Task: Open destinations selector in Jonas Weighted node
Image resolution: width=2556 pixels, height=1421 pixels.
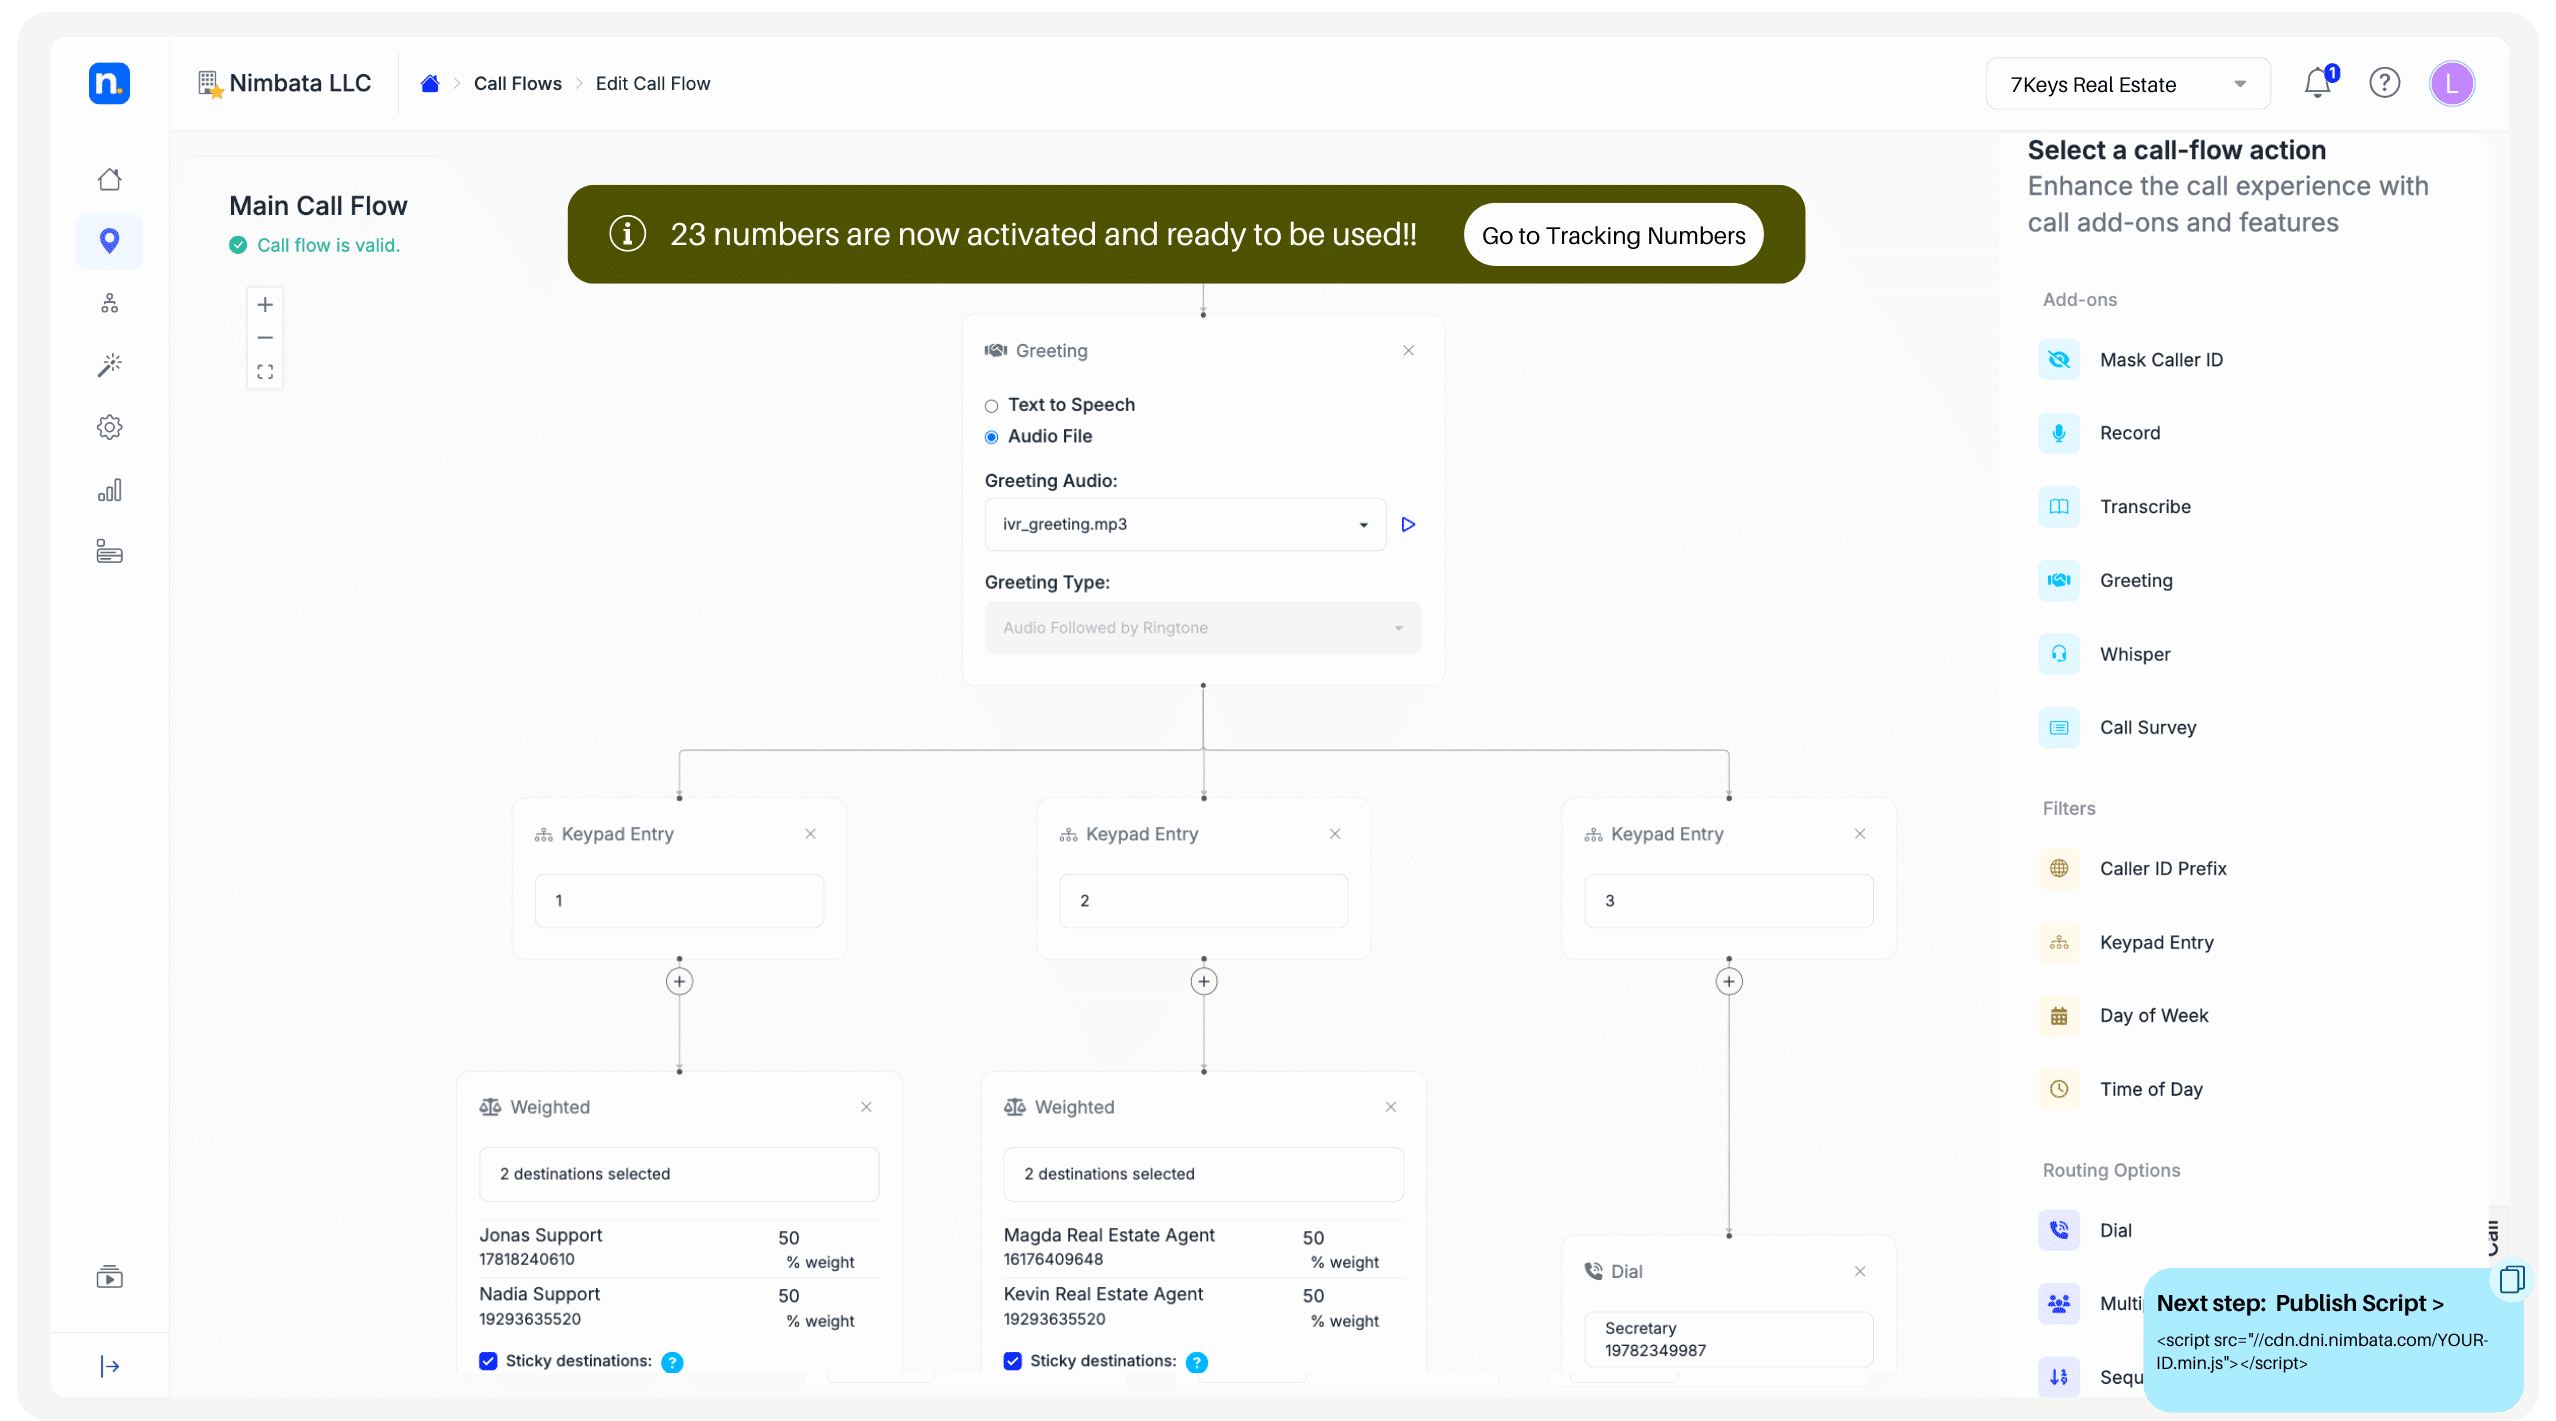Action: click(679, 1174)
